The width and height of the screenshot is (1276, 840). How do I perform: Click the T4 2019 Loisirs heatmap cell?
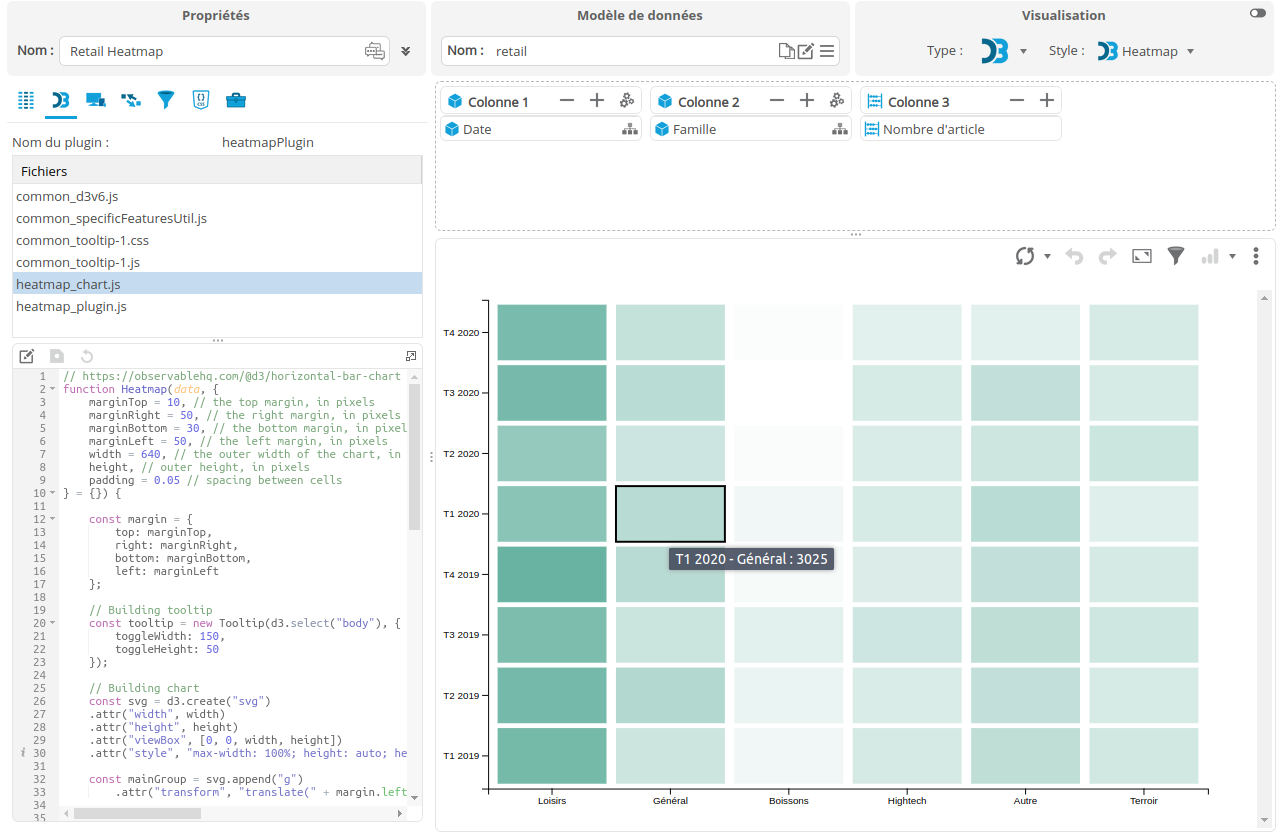point(552,574)
